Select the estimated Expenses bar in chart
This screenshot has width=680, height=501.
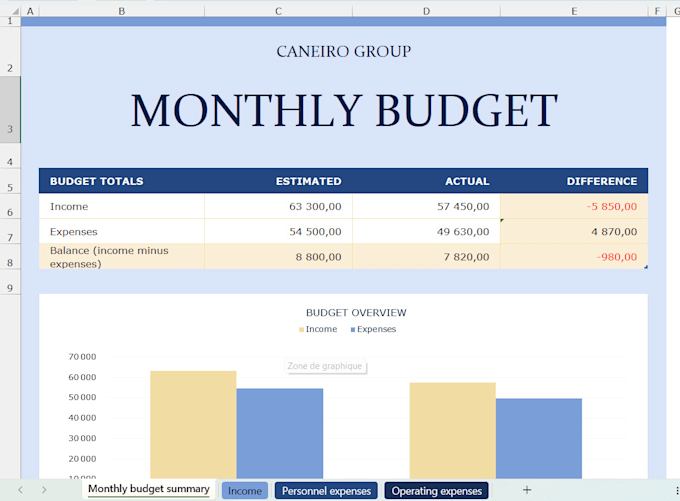pyautogui.click(x=280, y=433)
